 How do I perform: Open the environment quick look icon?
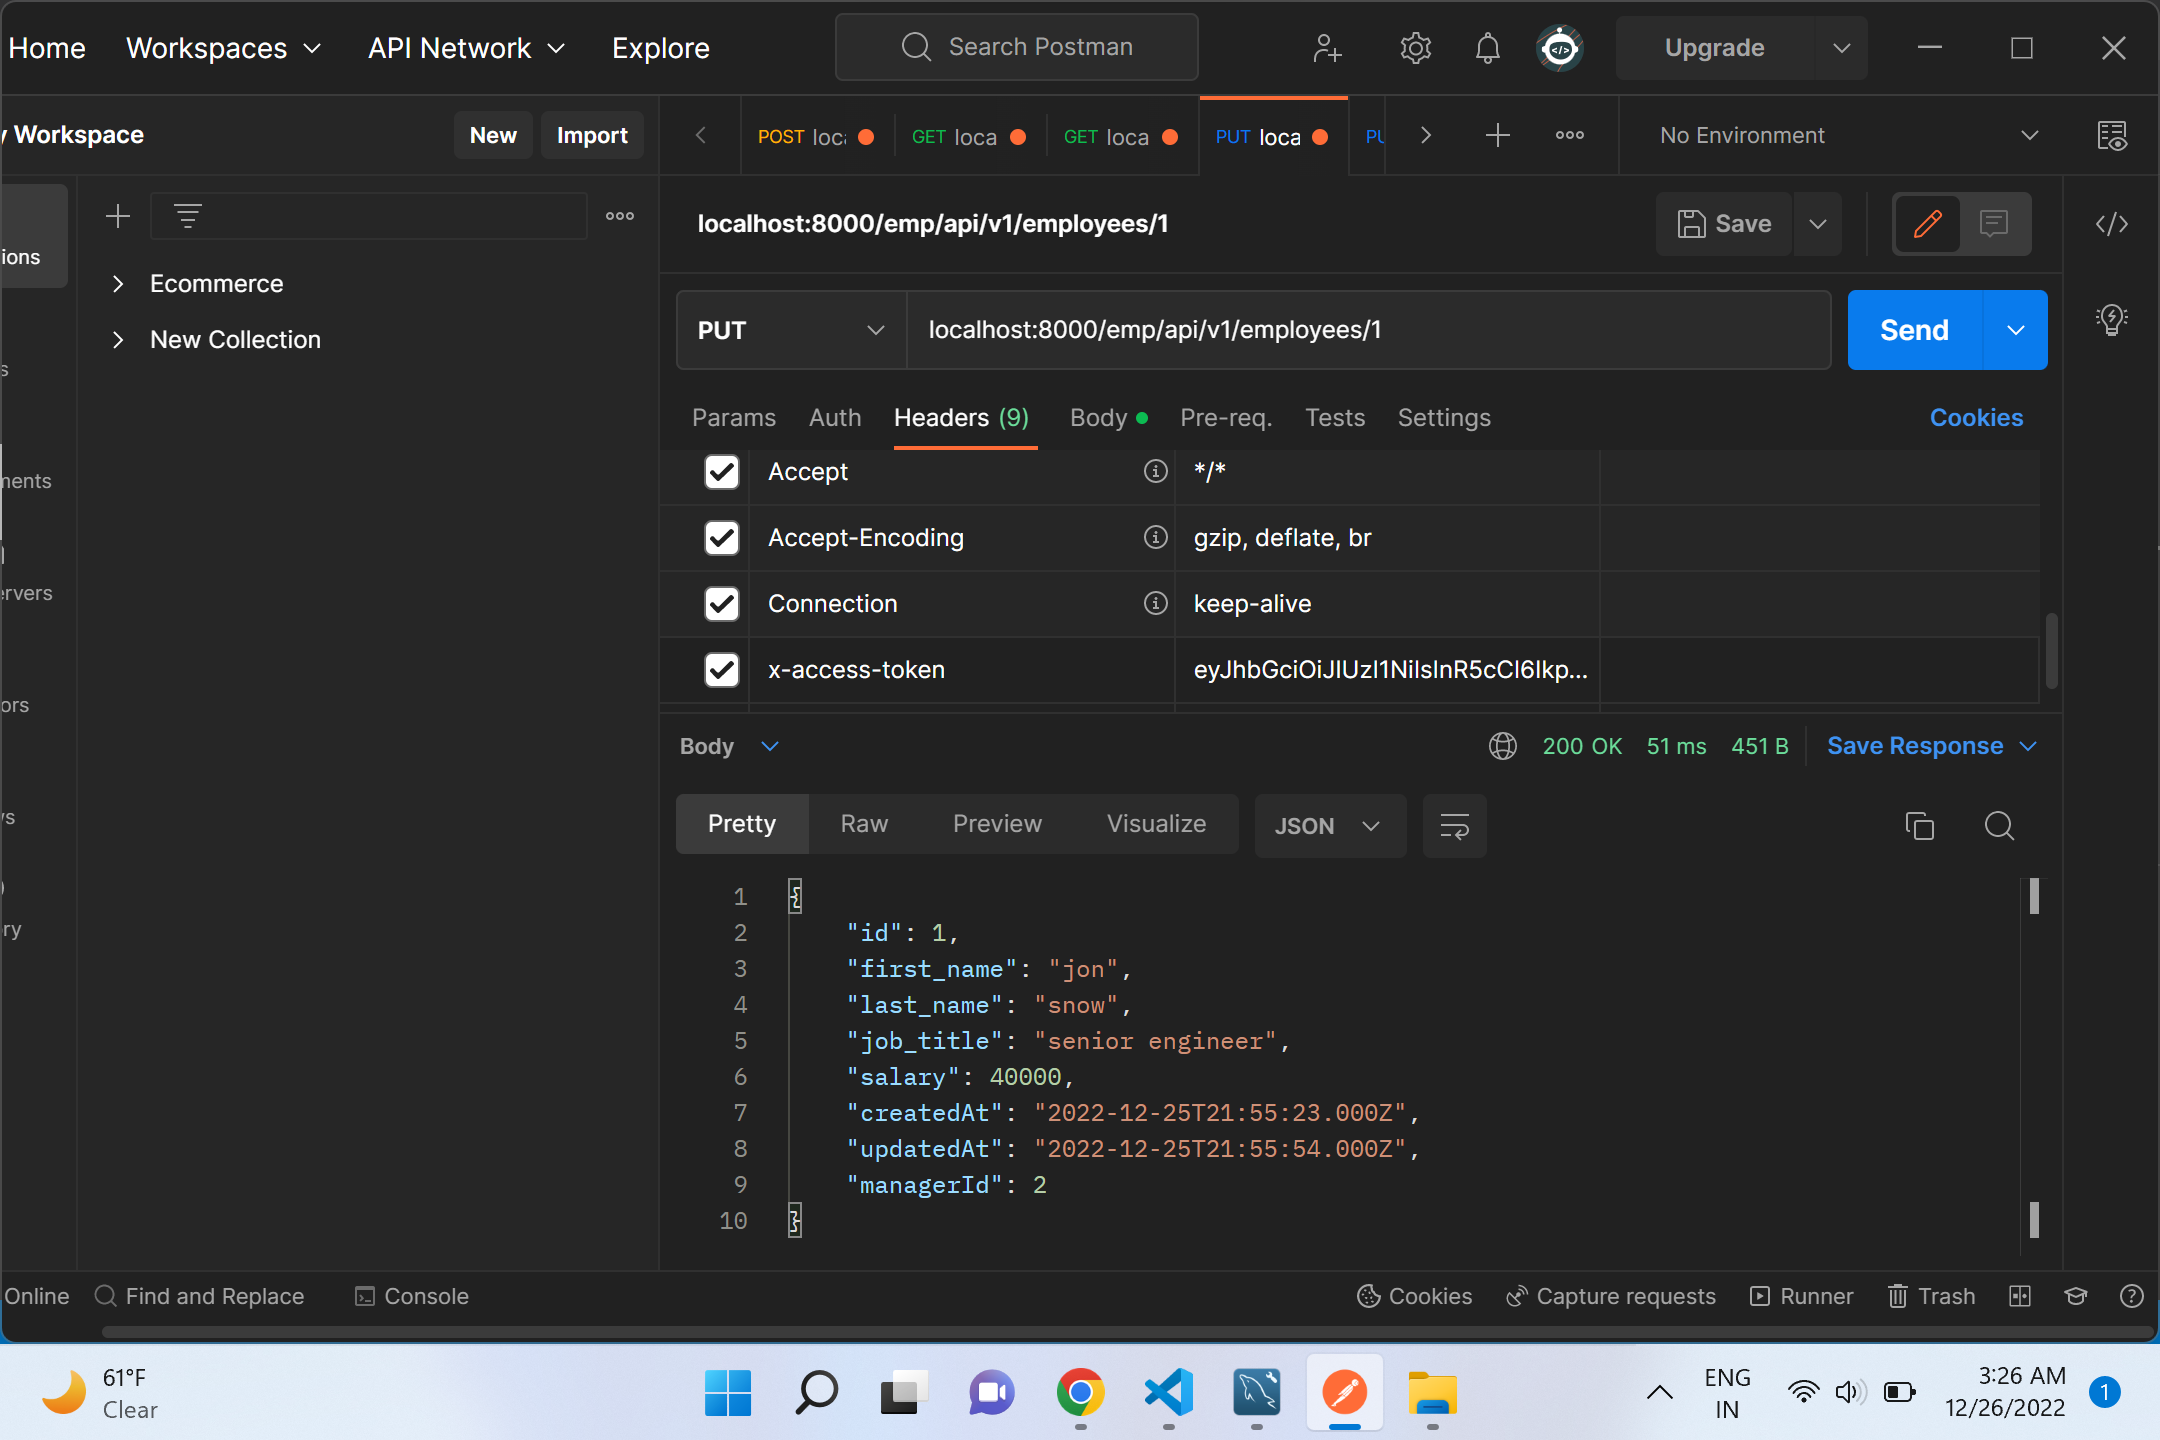pos(2113,136)
